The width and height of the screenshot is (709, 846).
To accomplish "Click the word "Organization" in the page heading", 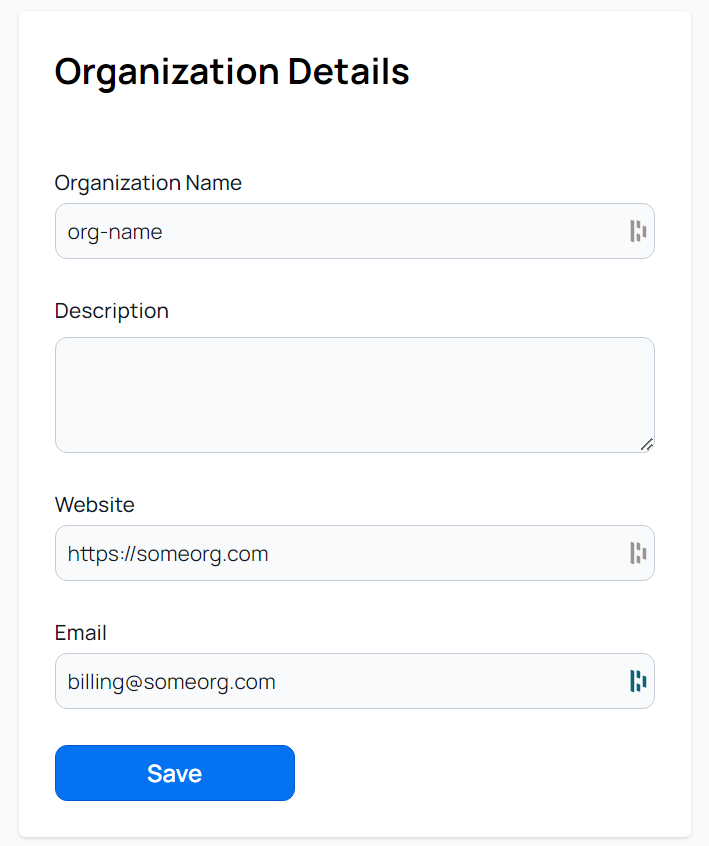I will tap(167, 72).
